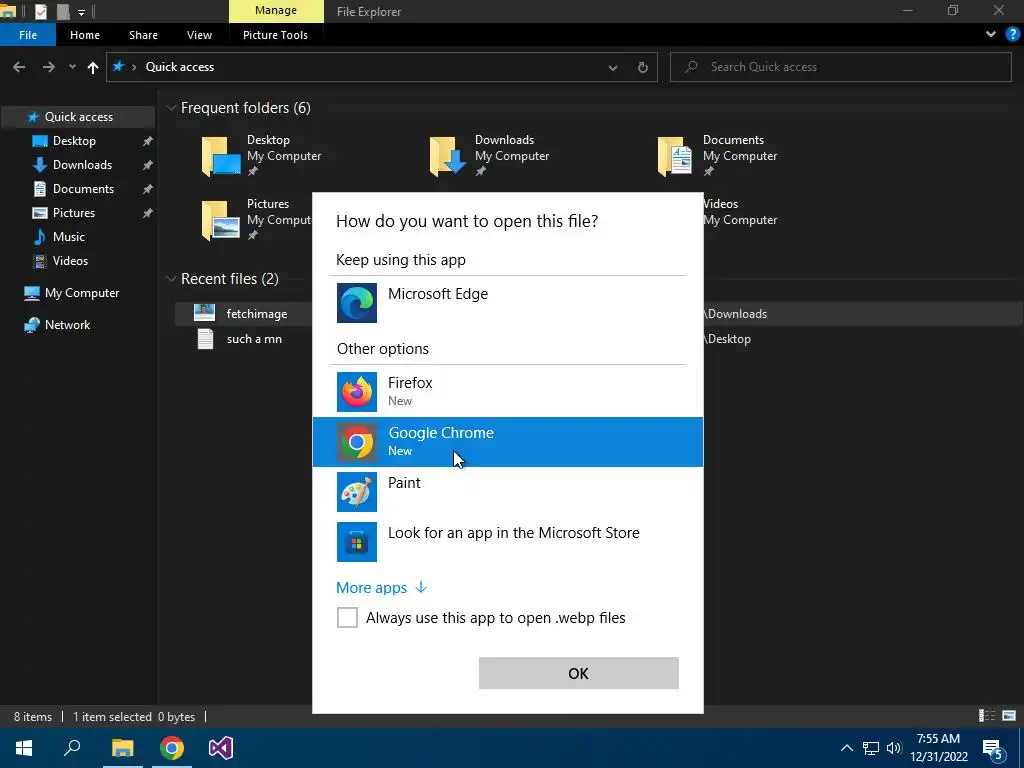
Task: Open the Picture Tools tab
Action: pyautogui.click(x=275, y=35)
